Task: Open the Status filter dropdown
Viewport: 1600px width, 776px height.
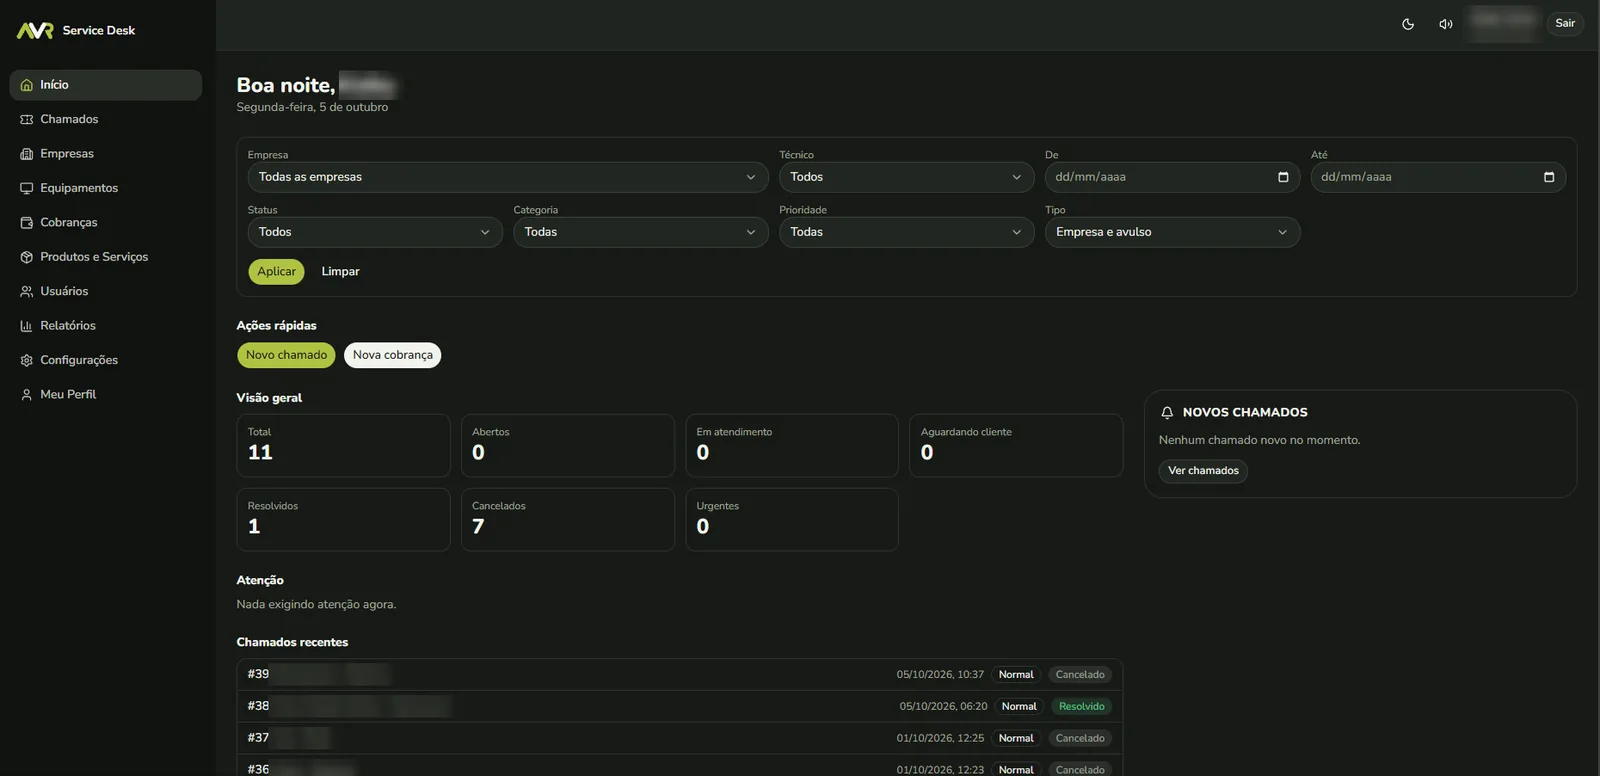Action: pos(375,232)
